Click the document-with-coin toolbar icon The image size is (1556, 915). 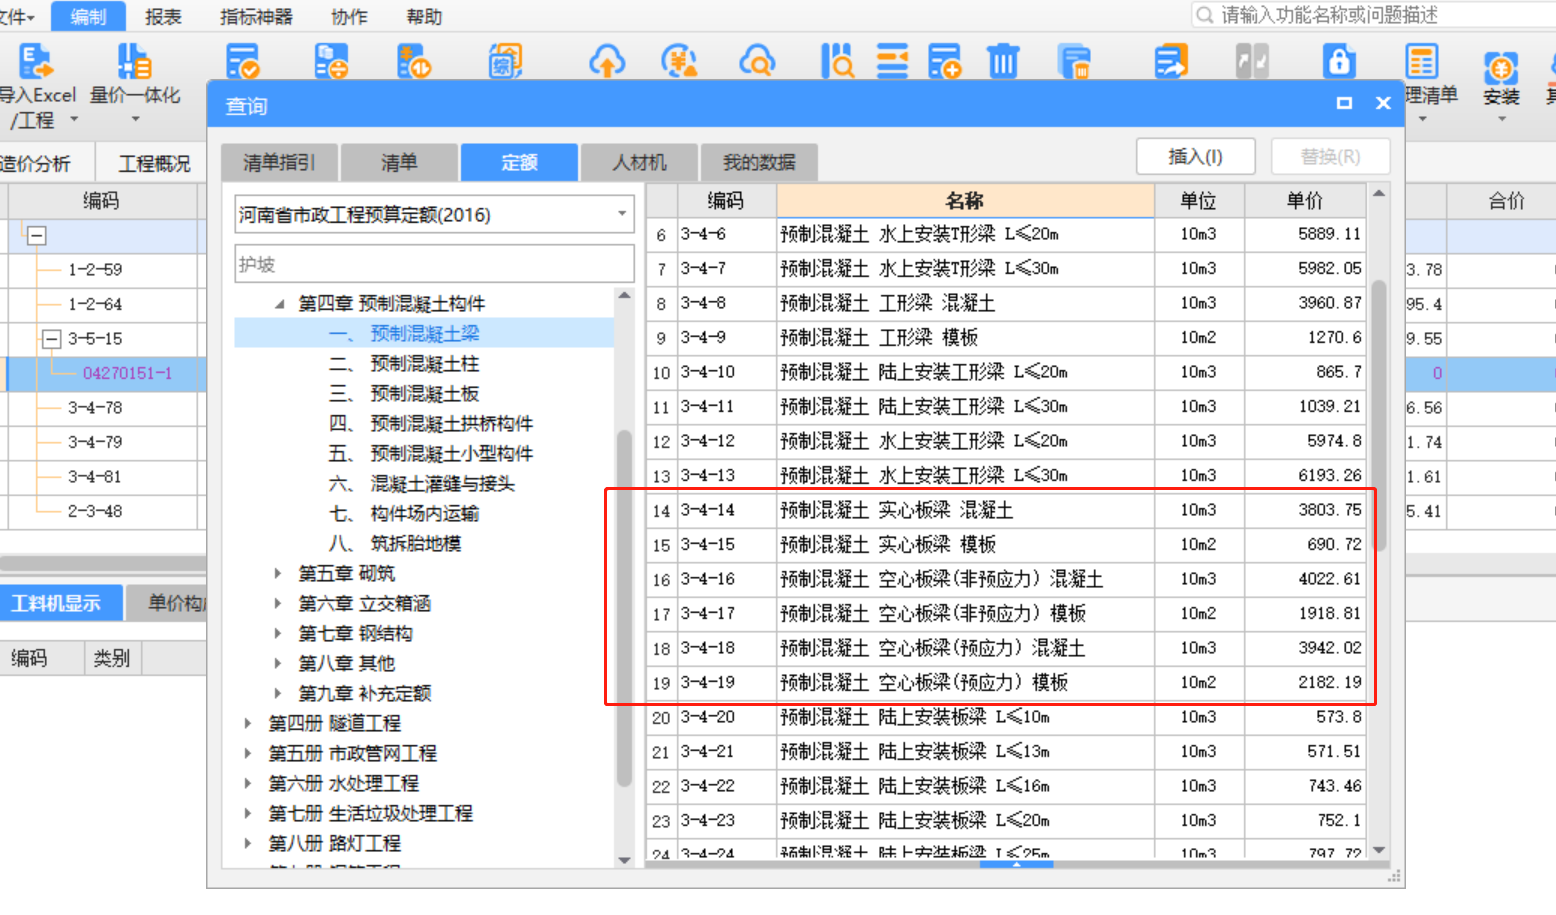coord(331,62)
